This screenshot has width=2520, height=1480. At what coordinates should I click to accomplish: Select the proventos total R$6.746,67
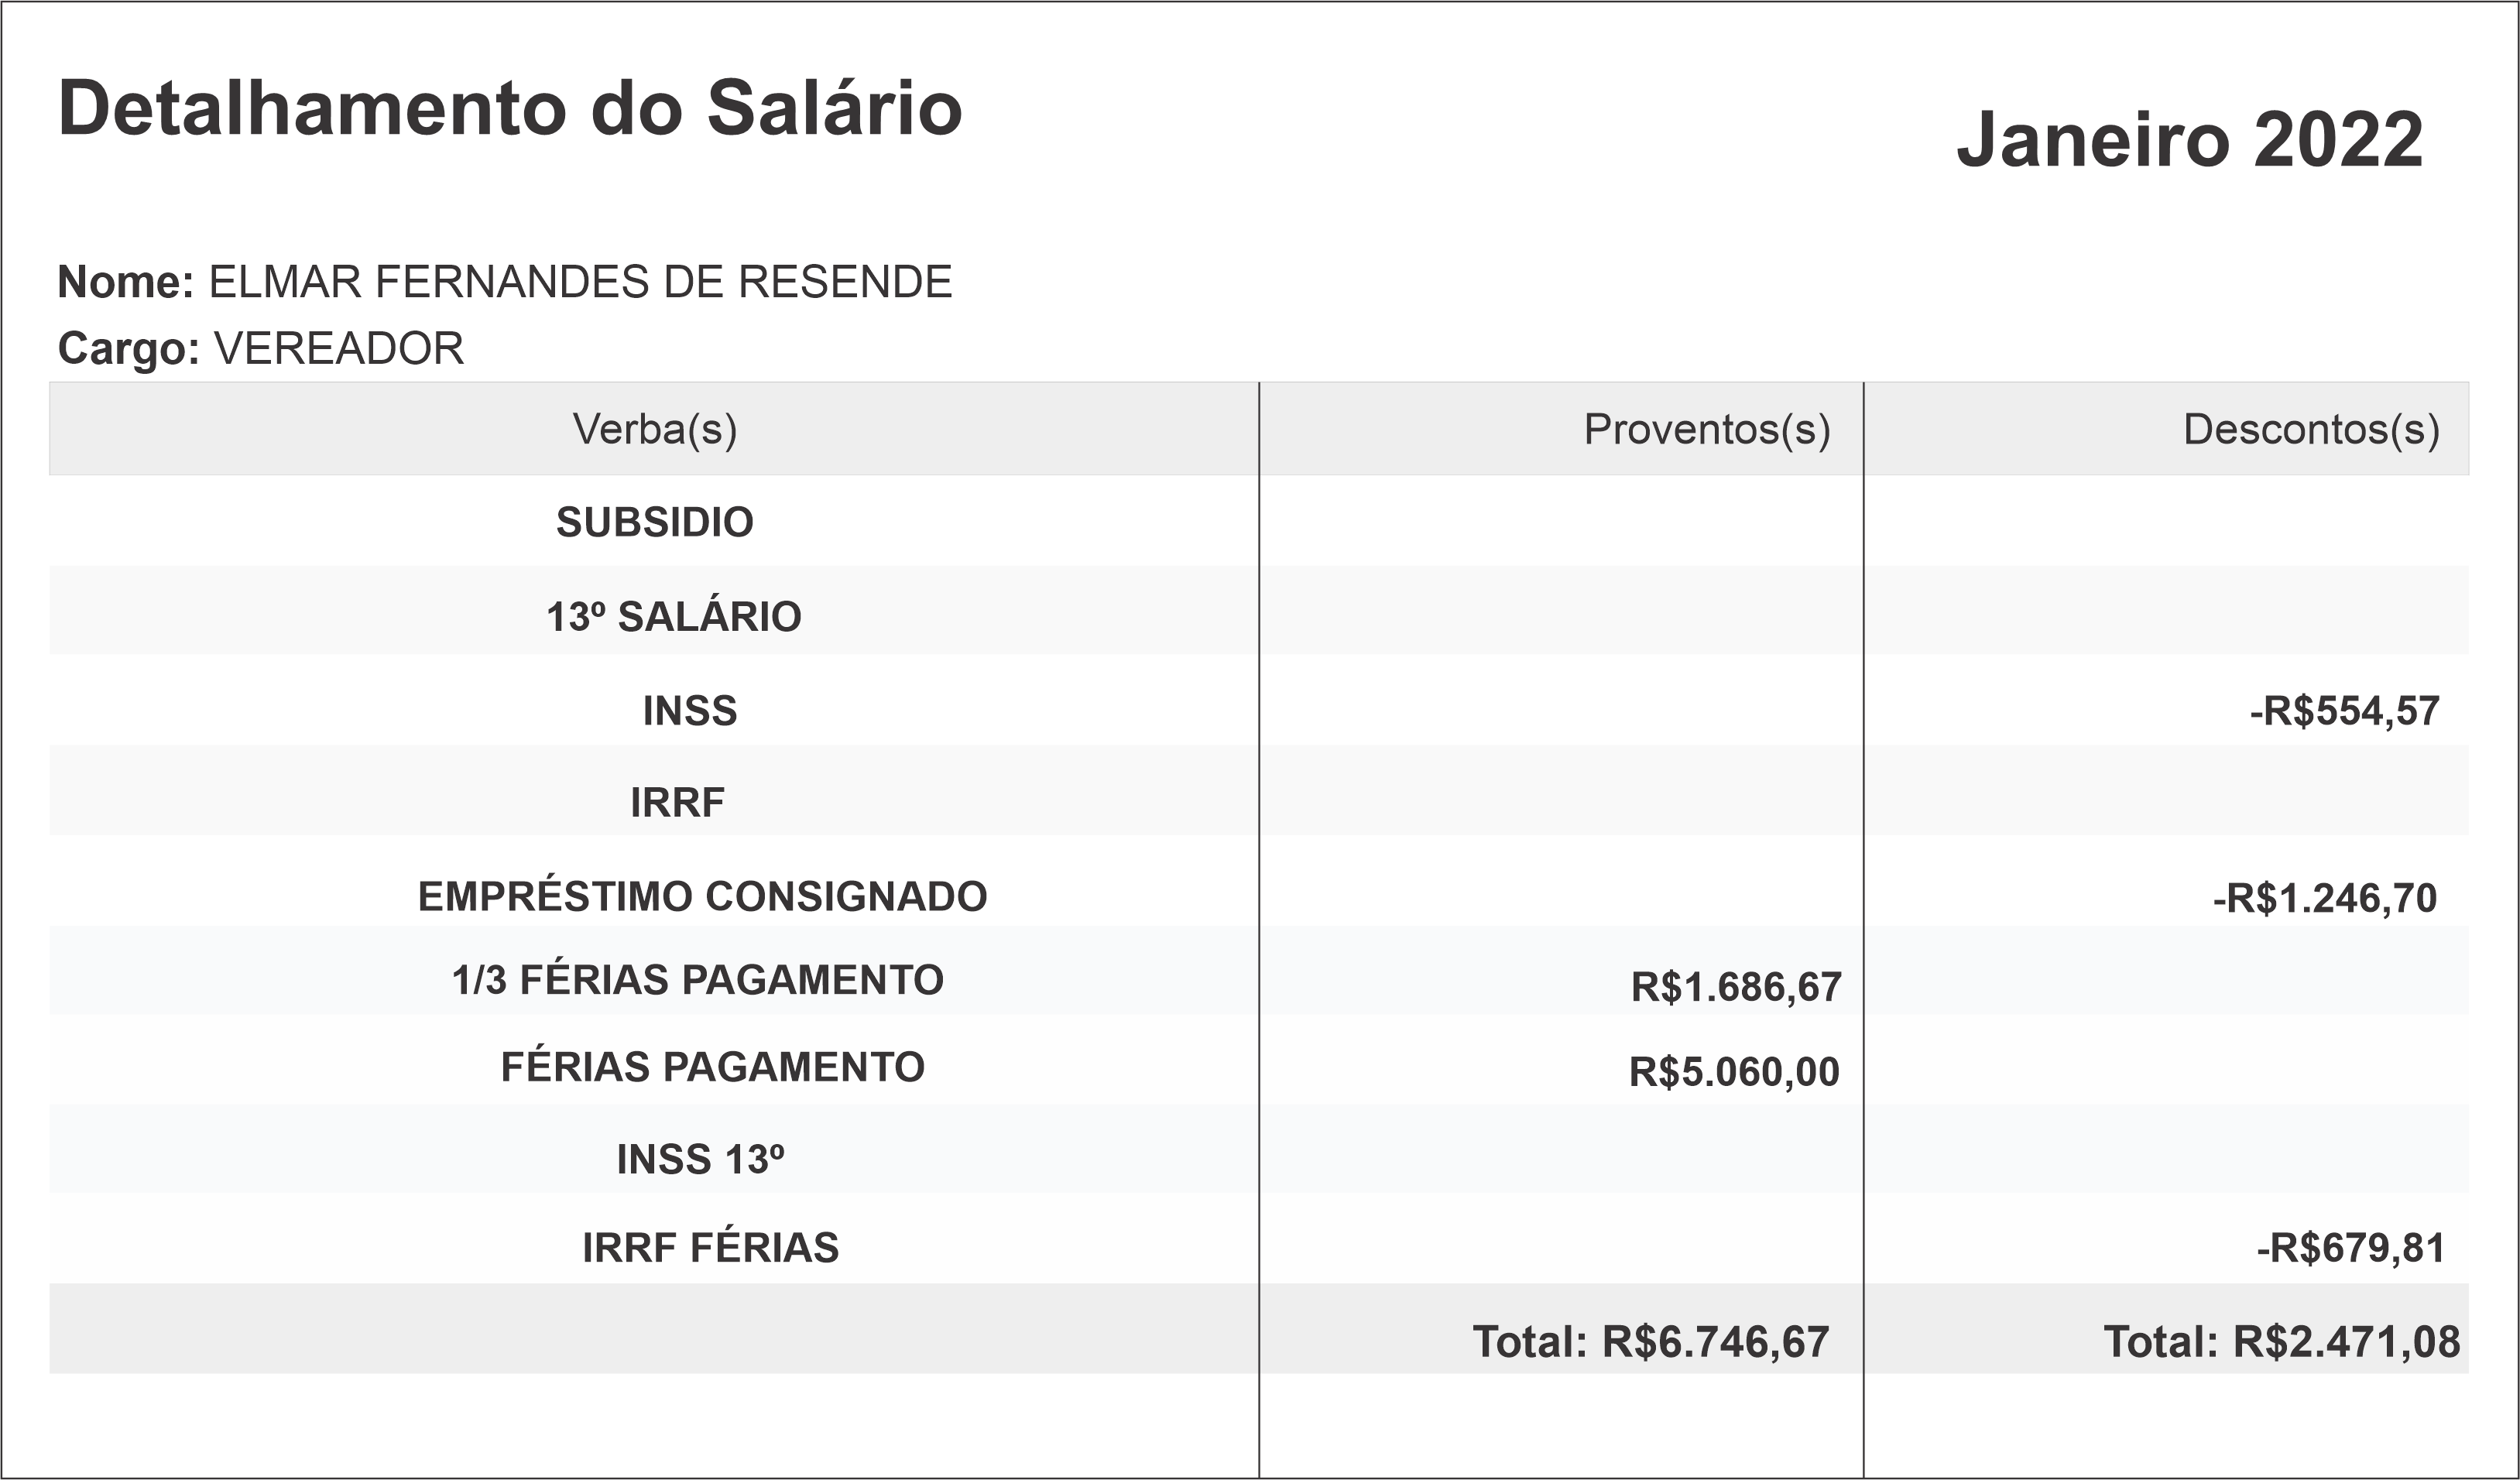pos(1651,1342)
